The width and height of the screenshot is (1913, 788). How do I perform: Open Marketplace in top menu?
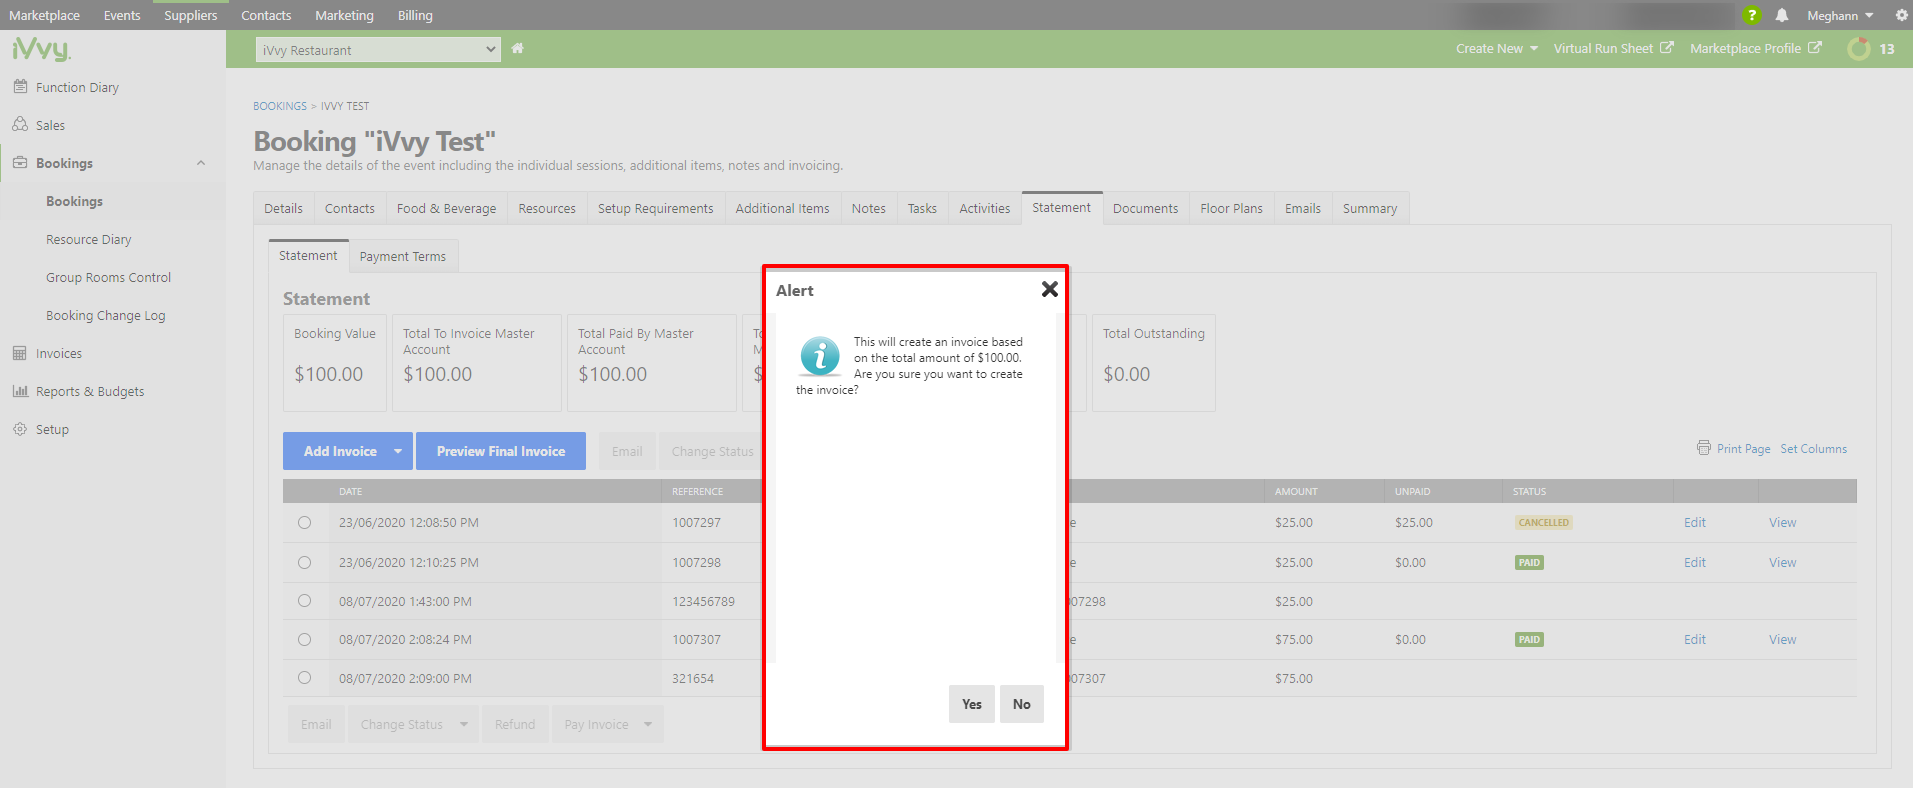tap(45, 15)
